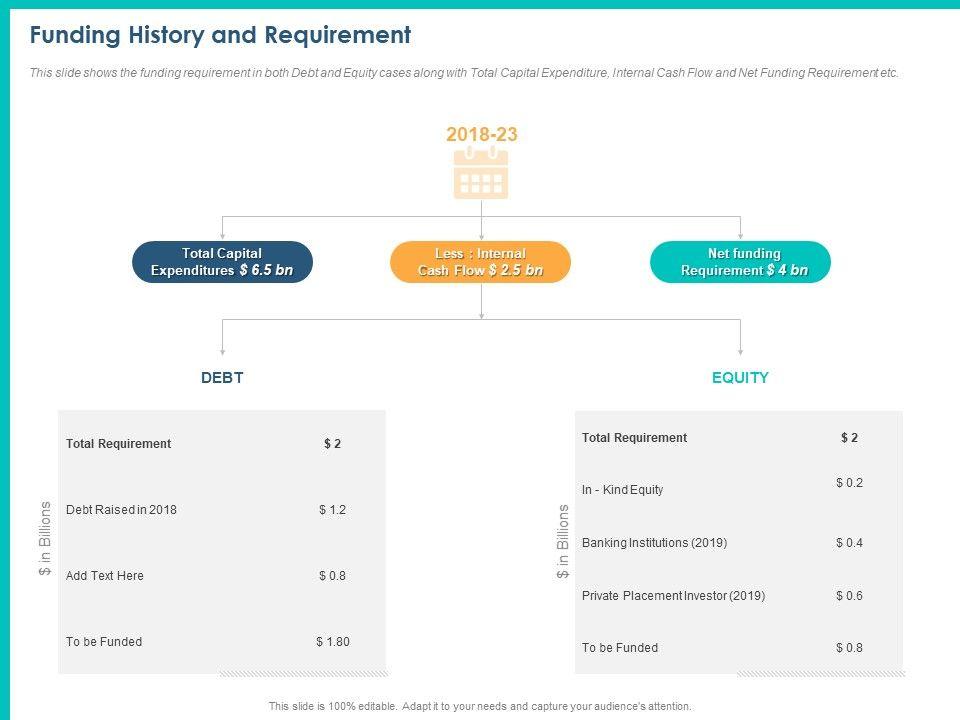Click the slide title Funding History and Requirement
This screenshot has height=720, width=960.
click(220, 35)
